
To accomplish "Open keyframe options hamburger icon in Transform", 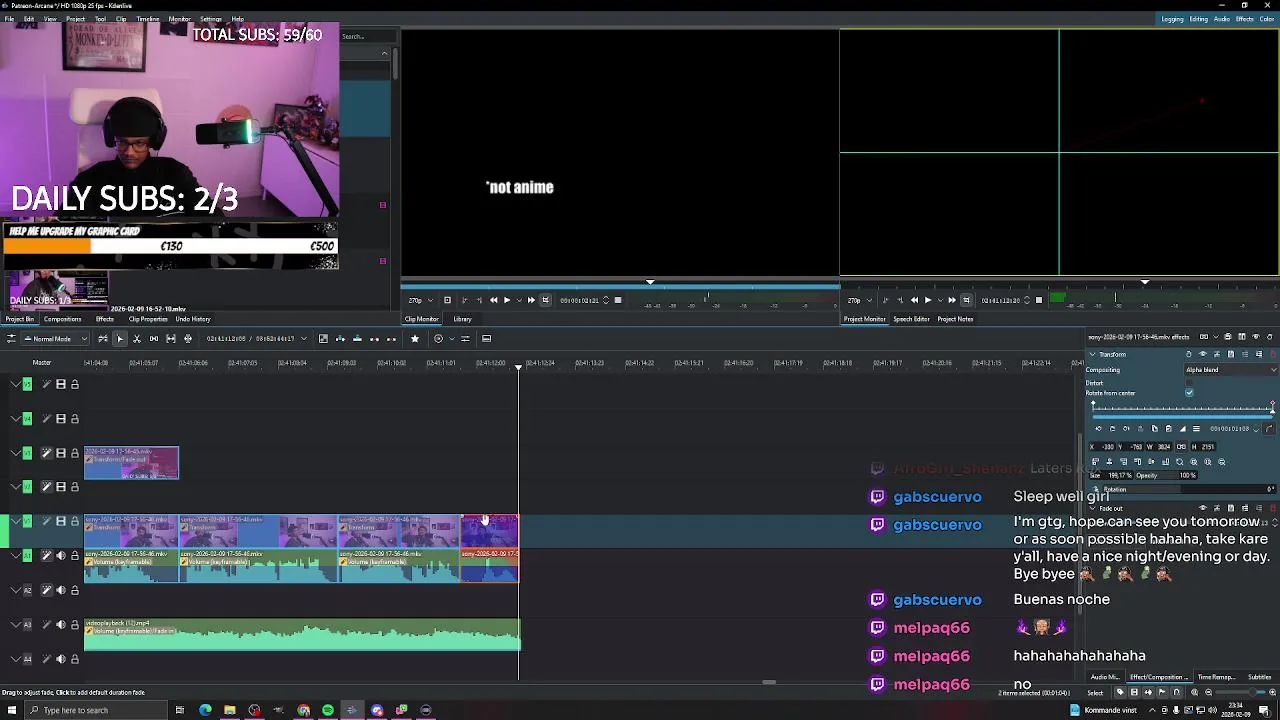I will 1196,429.
